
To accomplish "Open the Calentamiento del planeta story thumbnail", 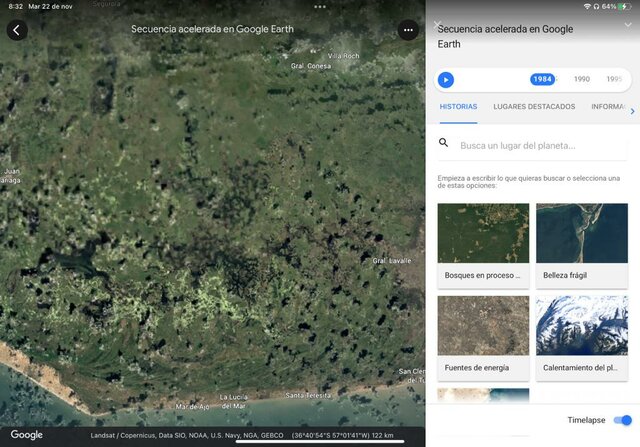I will click(582, 326).
